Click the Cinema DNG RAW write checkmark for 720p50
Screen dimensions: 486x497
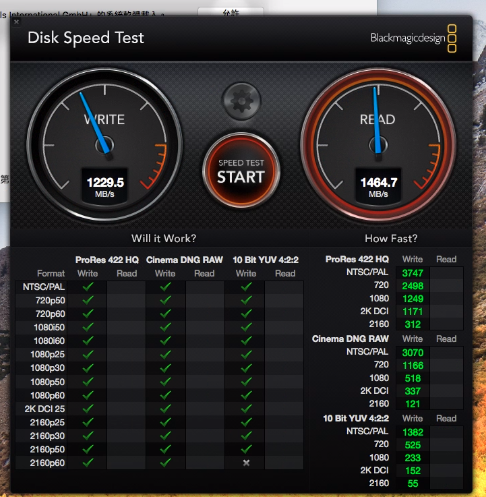point(165,300)
